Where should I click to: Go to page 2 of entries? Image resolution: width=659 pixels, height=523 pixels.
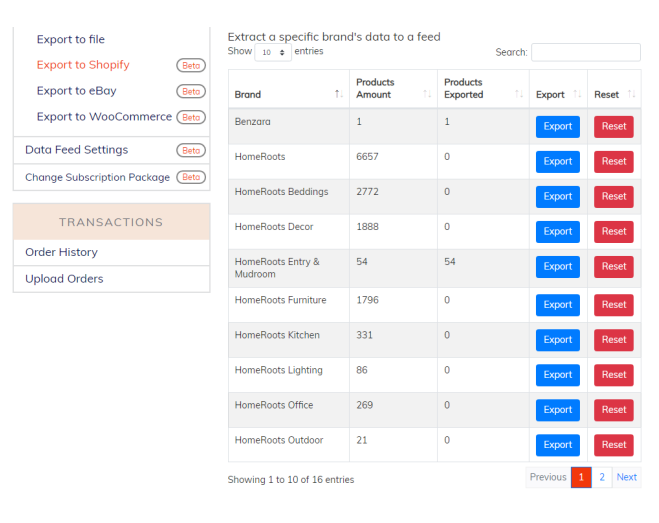[602, 477]
